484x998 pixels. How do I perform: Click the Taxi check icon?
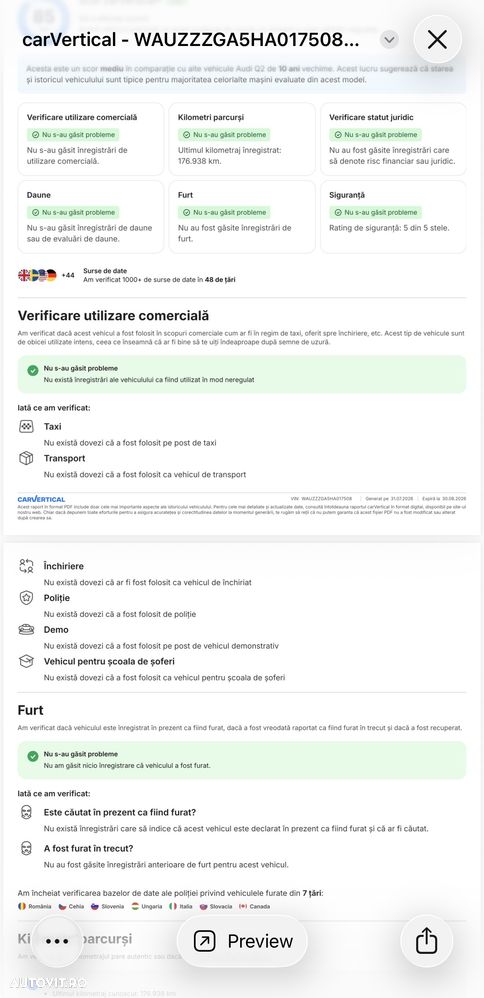[26, 426]
